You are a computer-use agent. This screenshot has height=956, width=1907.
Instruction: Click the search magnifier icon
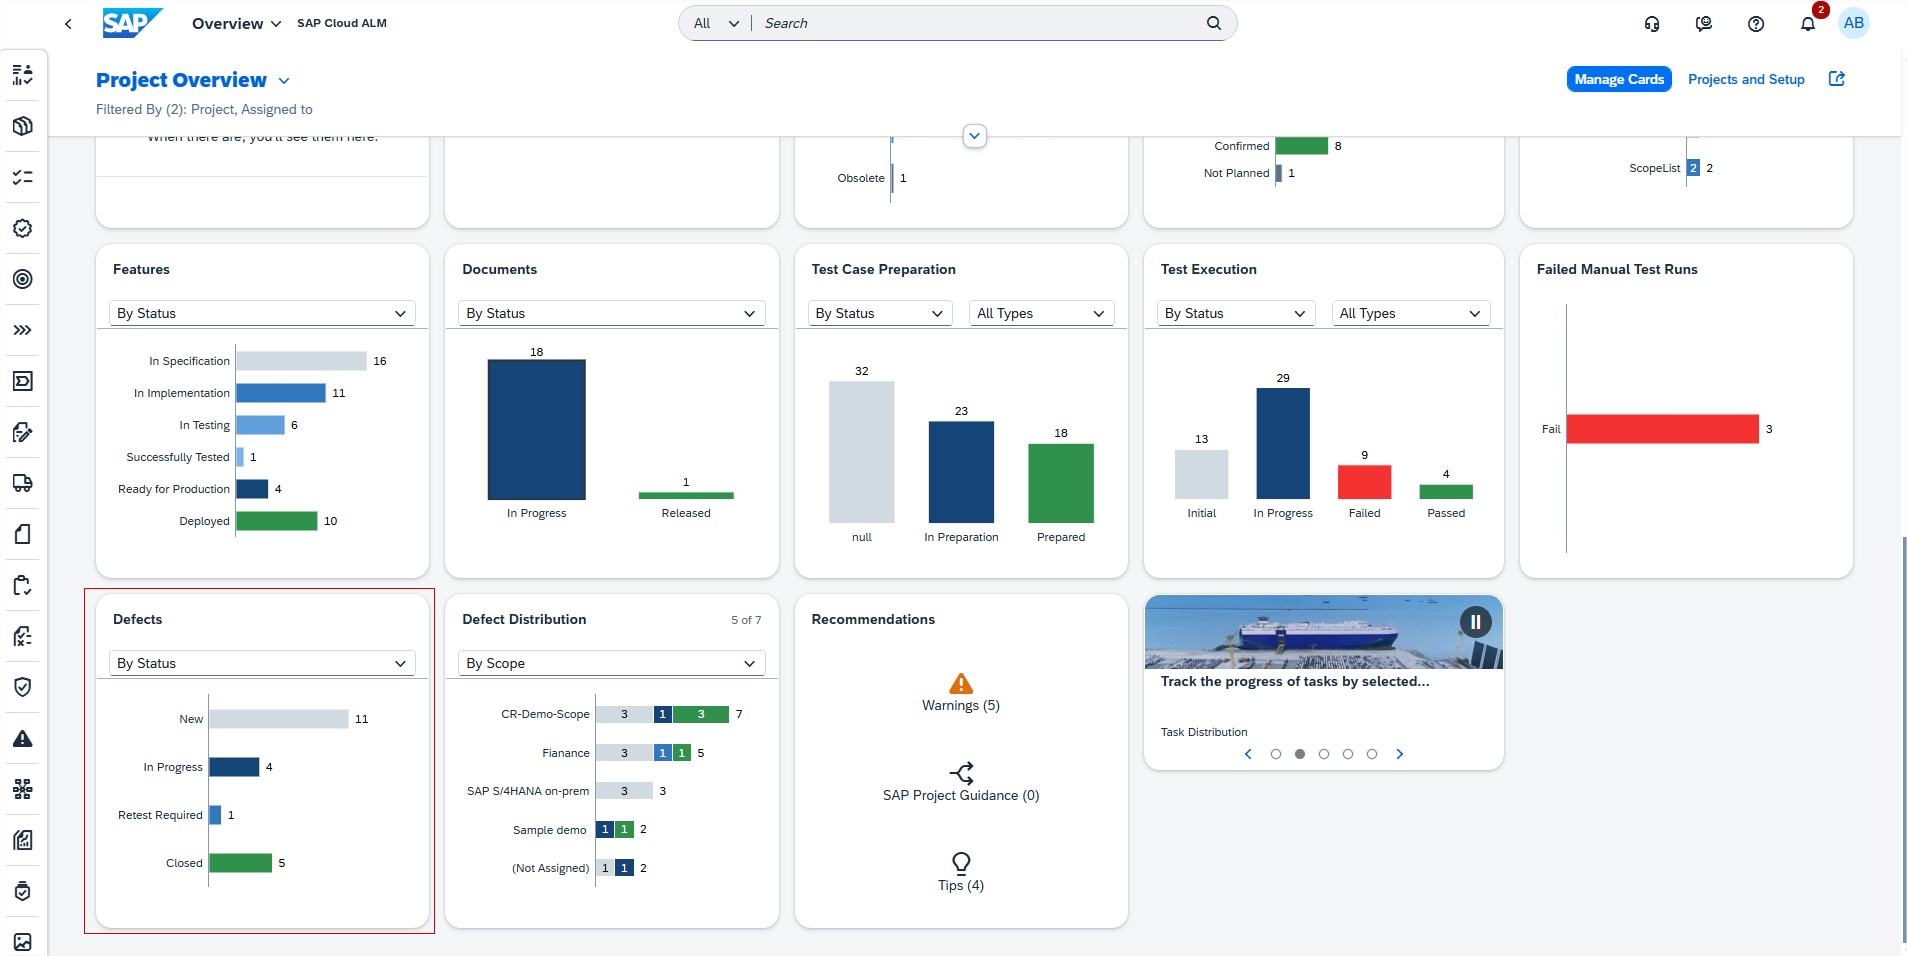coord(1213,23)
